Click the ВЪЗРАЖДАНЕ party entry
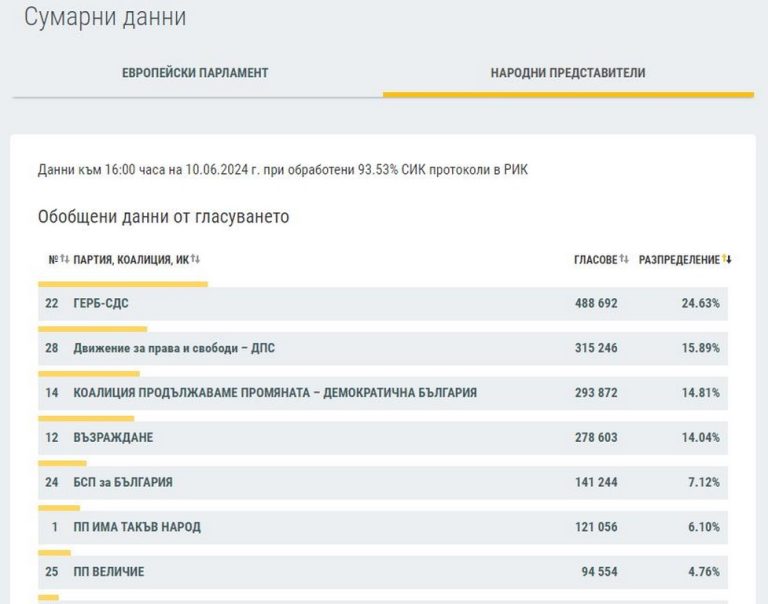This screenshot has height=604, width=768. coord(113,438)
